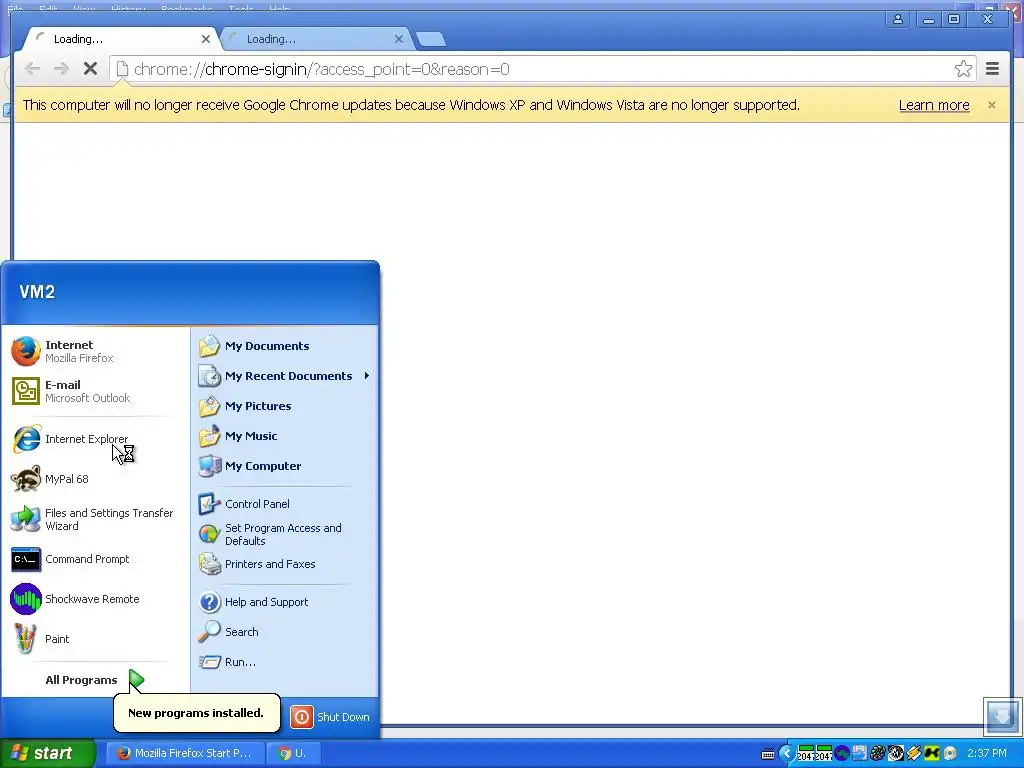The height and width of the screenshot is (768, 1024).
Task: Click the Chrome address bar
Action: (x=542, y=69)
